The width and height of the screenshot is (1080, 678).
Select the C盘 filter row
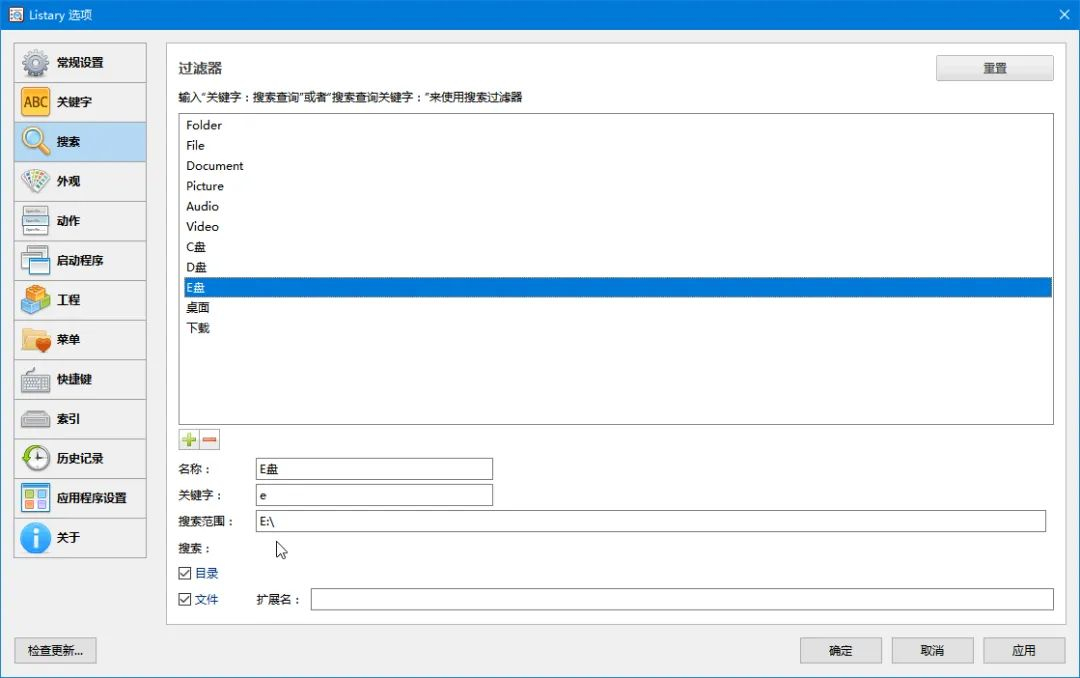(x=618, y=247)
